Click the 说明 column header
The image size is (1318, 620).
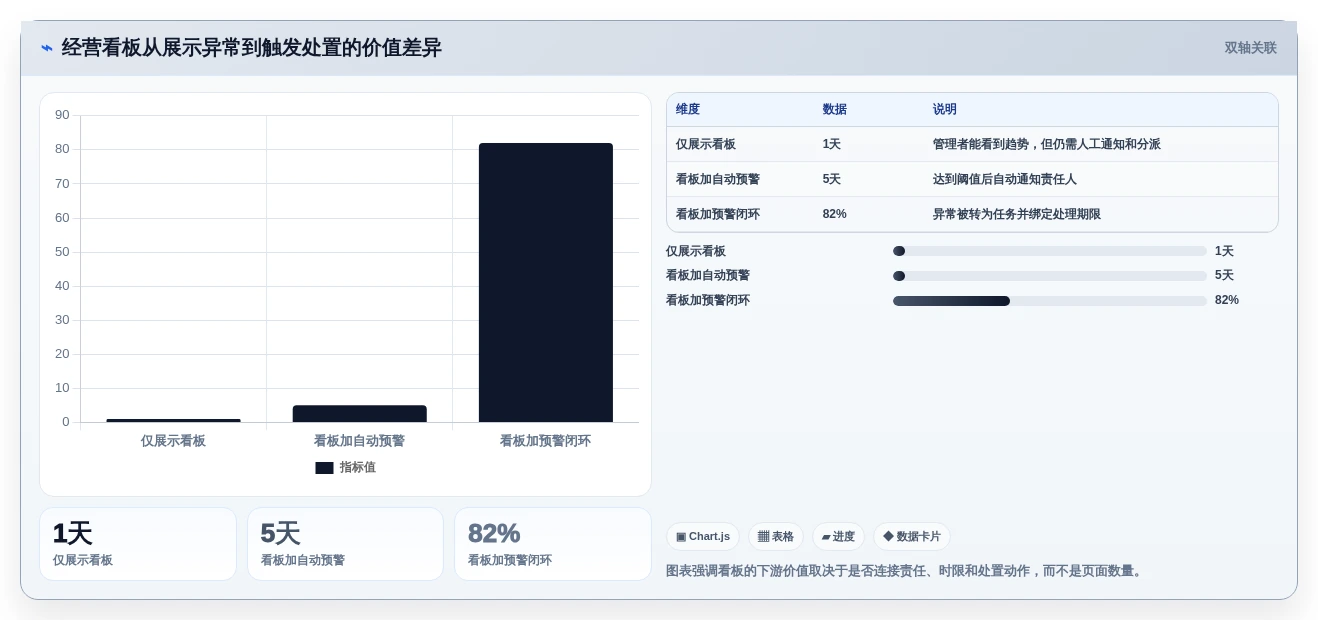(x=945, y=110)
